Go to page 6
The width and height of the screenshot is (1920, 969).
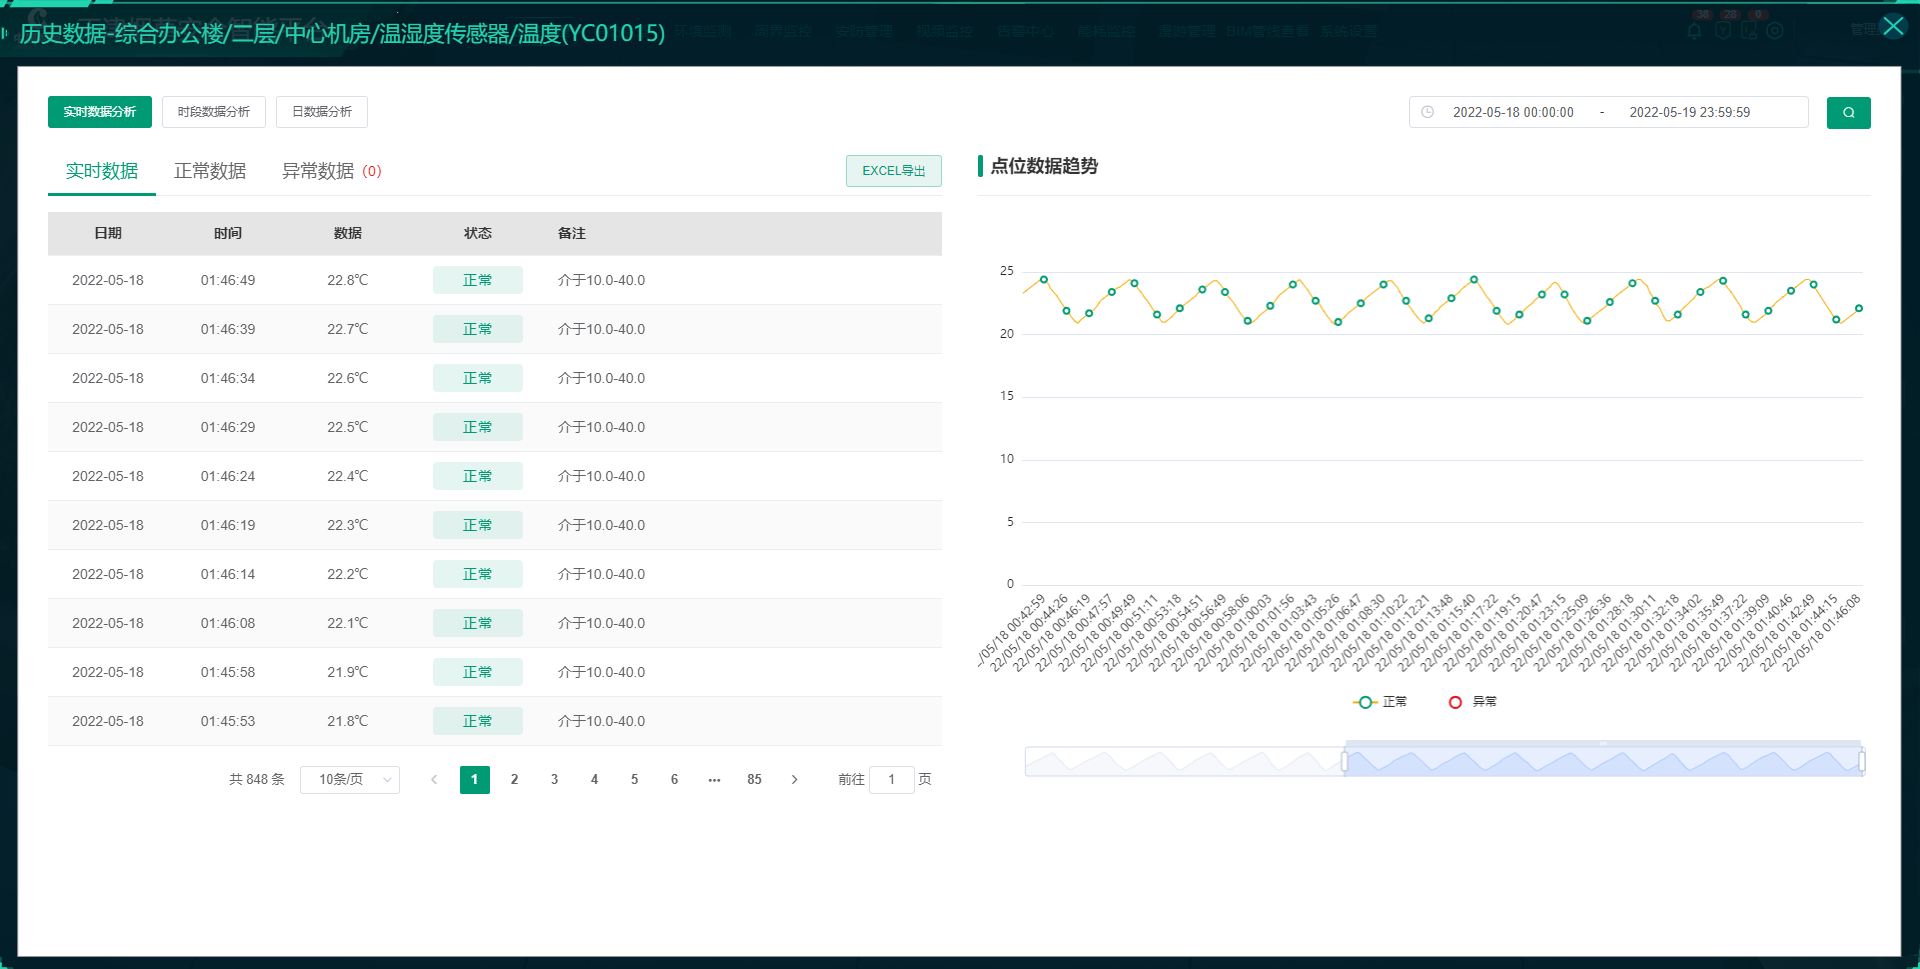click(675, 779)
